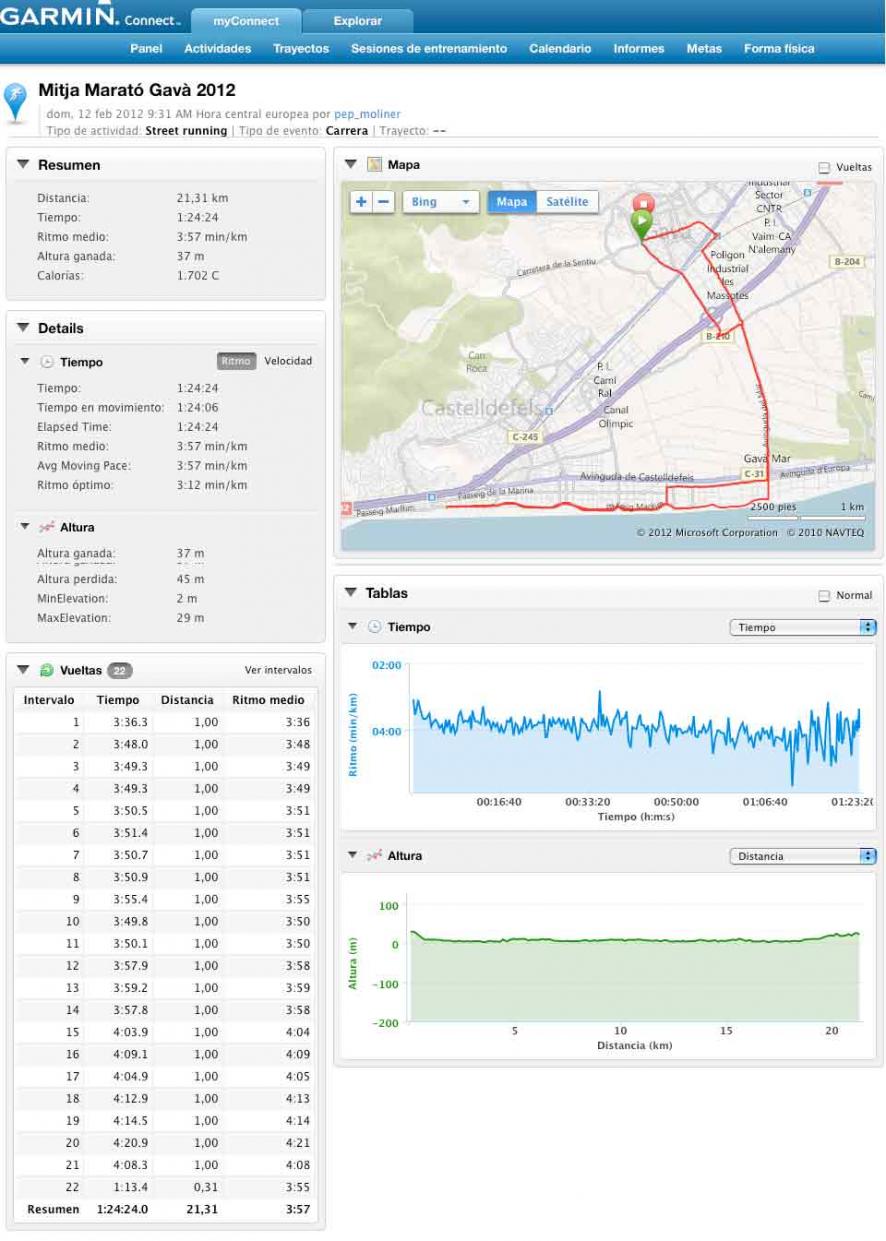Click the map icon beside Mapa heading
The image size is (886, 1241).
click(375, 164)
